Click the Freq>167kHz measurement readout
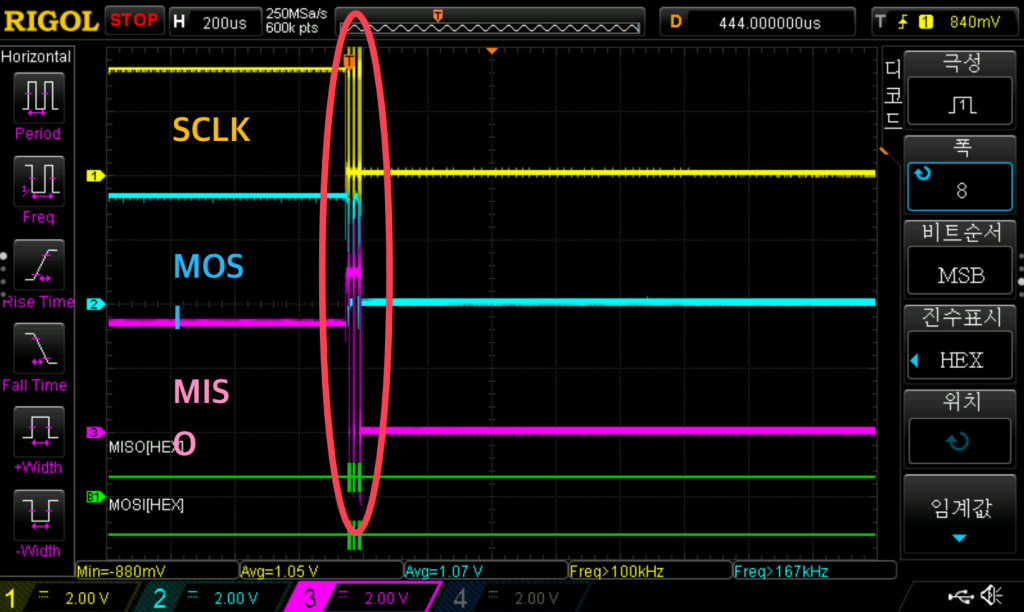Image resolution: width=1024 pixels, height=612 pixels. pyautogui.click(x=815, y=571)
